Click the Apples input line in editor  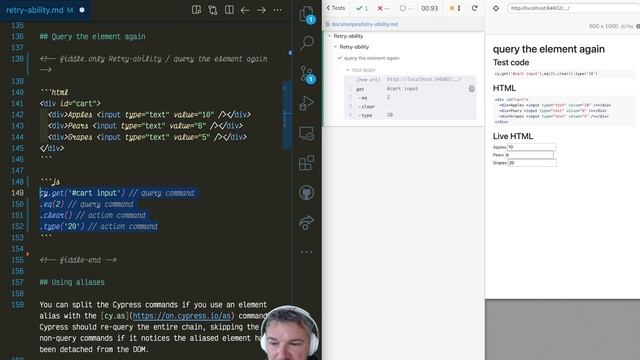[x=149, y=115]
